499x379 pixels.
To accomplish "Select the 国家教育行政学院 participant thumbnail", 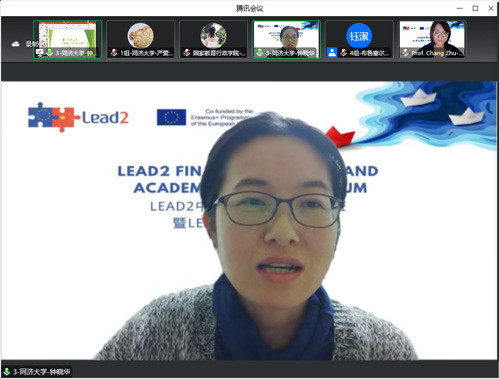I will point(213,39).
